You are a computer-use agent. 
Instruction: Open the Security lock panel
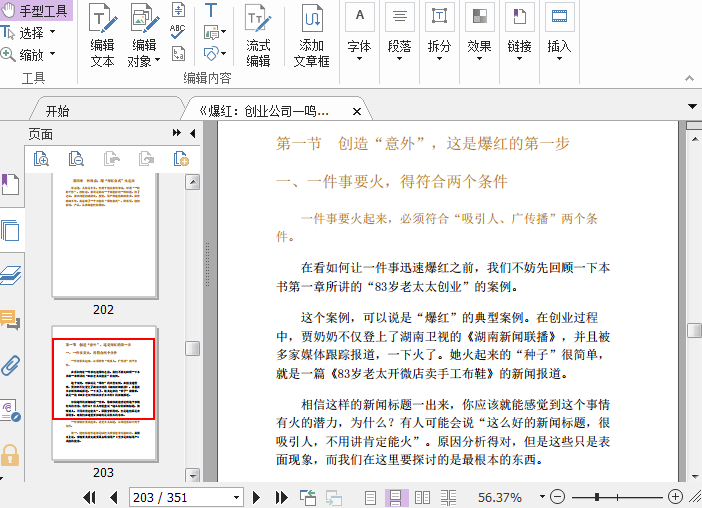(x=10, y=455)
